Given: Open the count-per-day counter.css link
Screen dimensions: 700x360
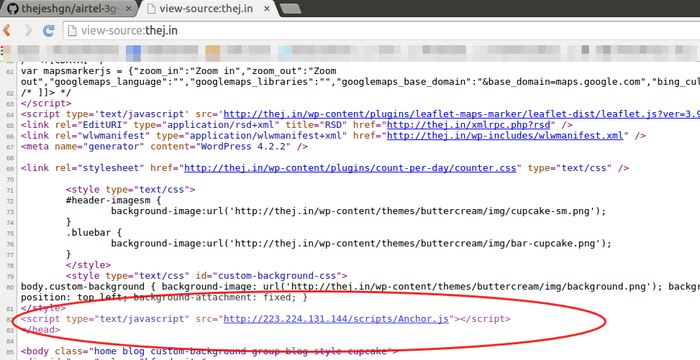Looking at the screenshot, I should click(350, 168).
